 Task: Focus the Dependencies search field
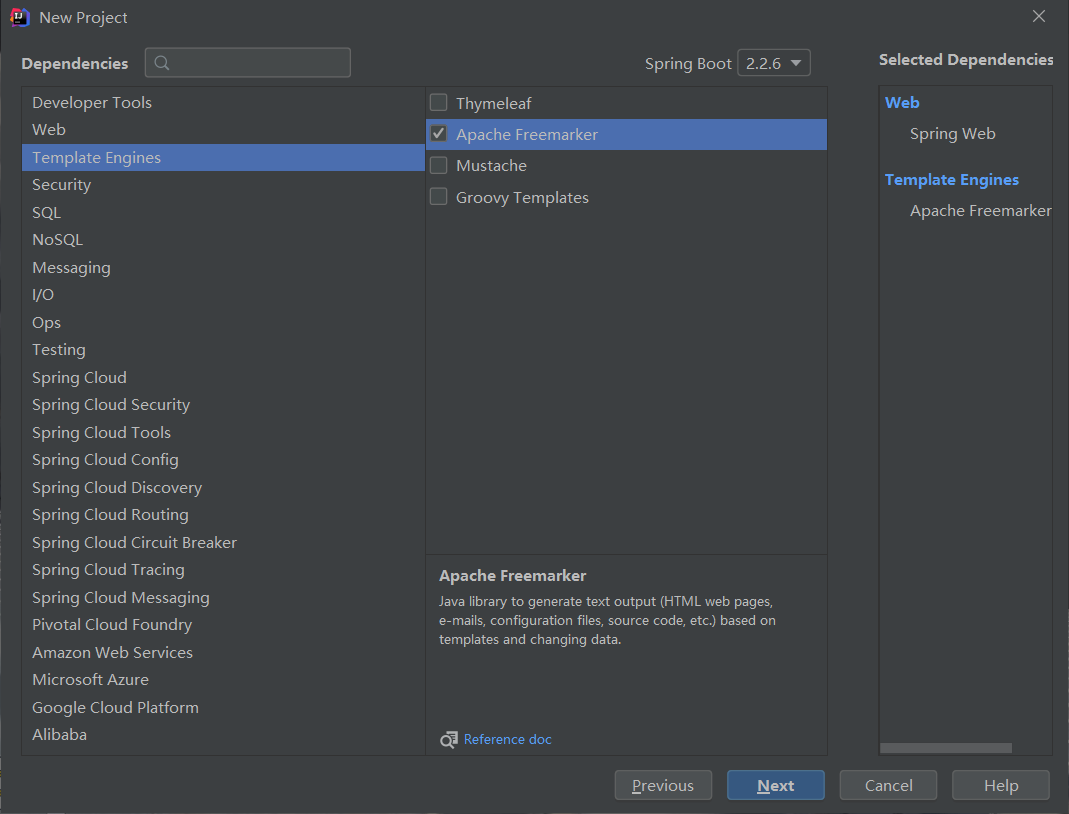247,63
